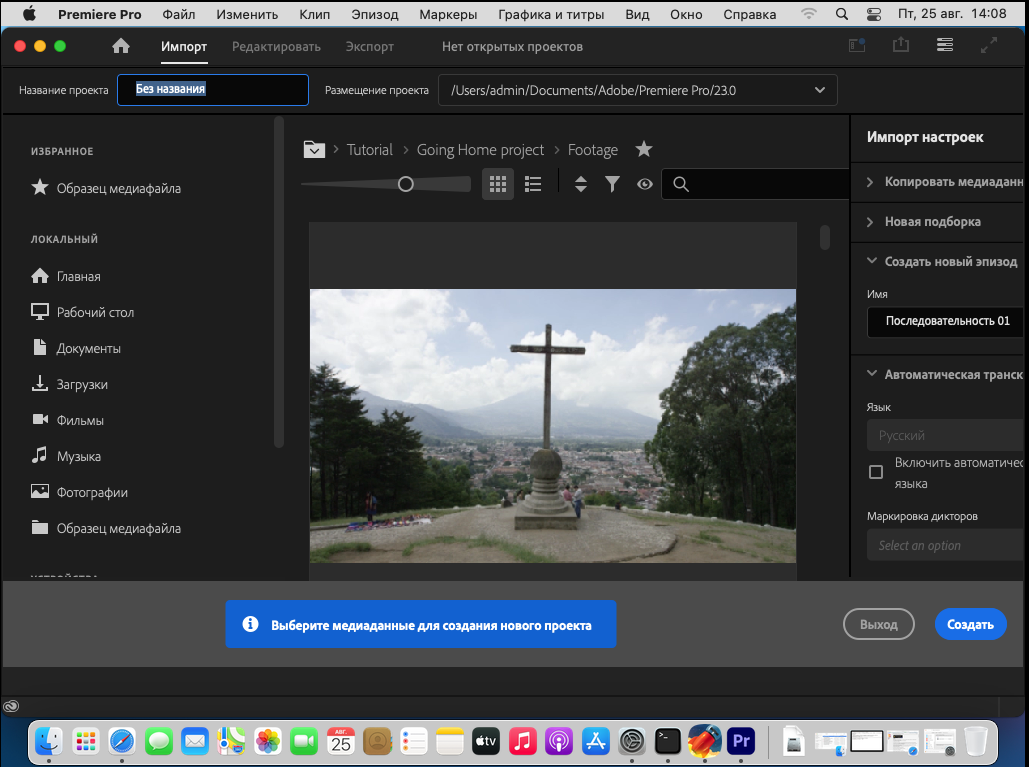
Task: Open the project location path dropdown
Action: click(820, 90)
